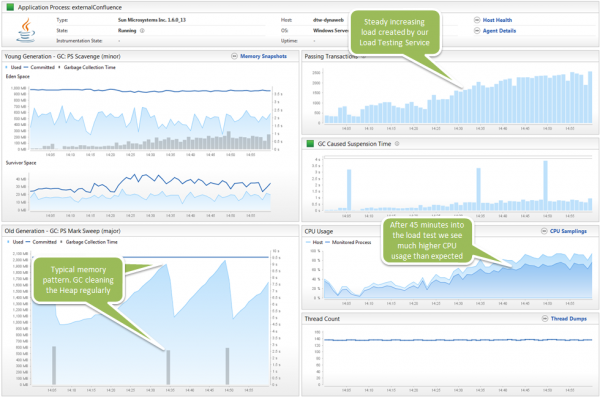Click the Thread Count panel title
Screen dimensions: 600x397
pyautogui.click(x=322, y=319)
